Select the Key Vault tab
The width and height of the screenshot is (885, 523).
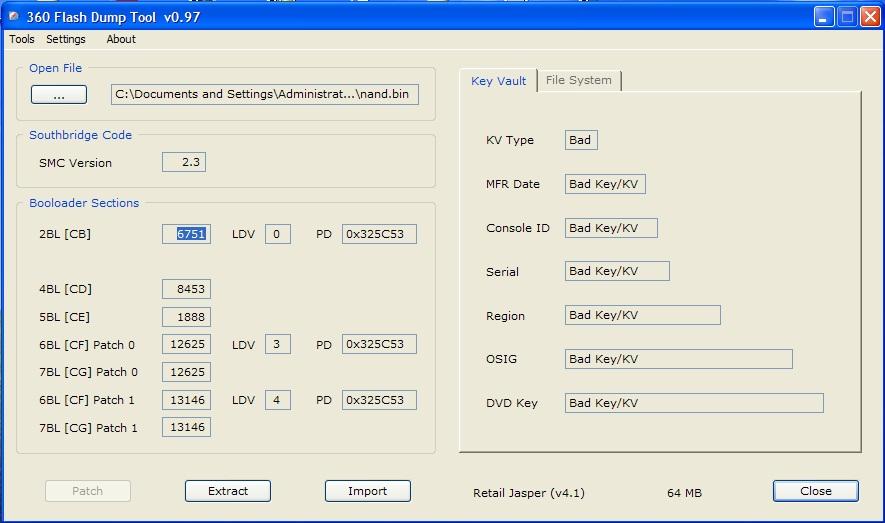pos(498,81)
